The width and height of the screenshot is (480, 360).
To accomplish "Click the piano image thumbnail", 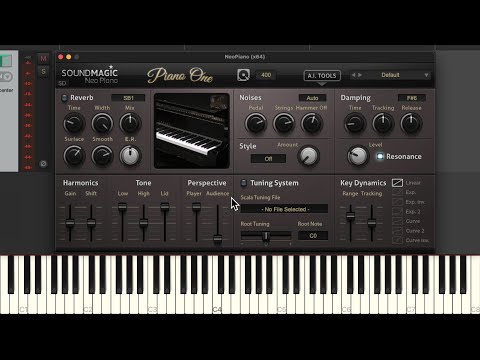I will pos(192,131).
